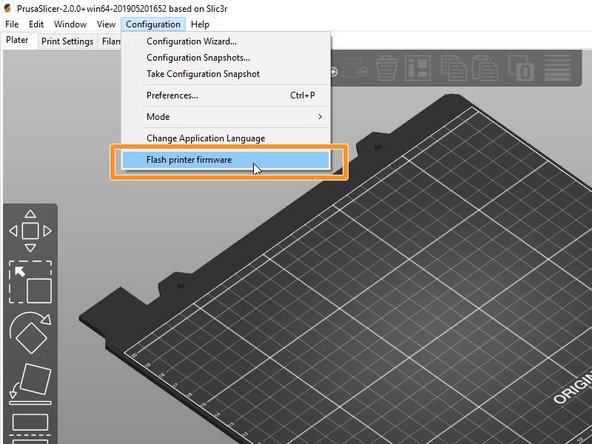The height and width of the screenshot is (444, 592).
Task: Open the Edit menu
Action: click(x=36, y=24)
